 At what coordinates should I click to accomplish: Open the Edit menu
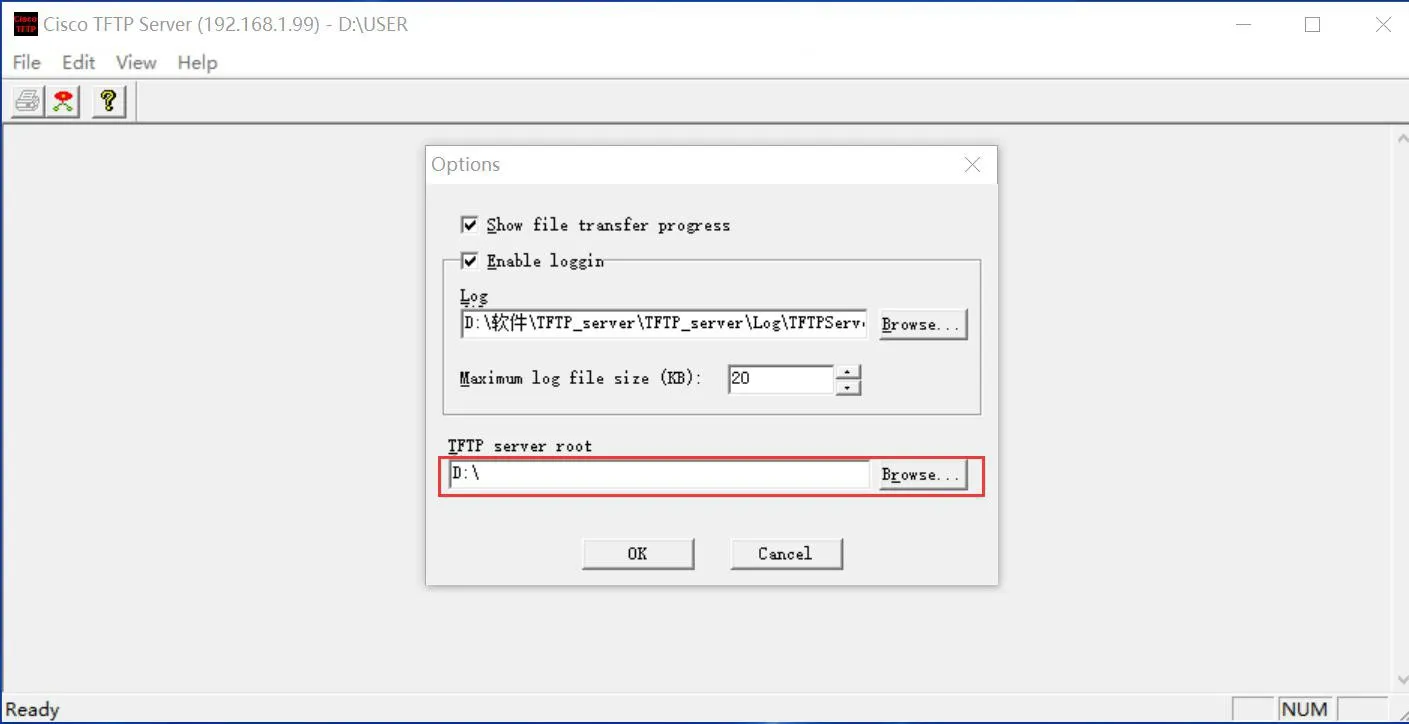click(78, 62)
